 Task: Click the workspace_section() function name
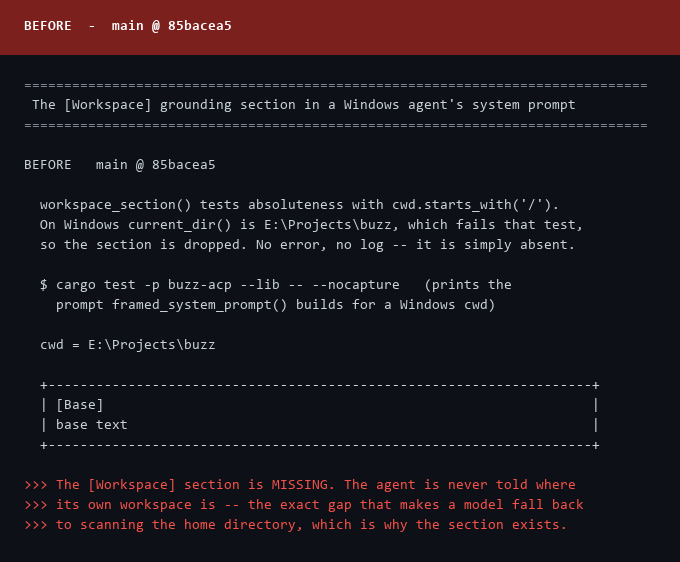click(x=115, y=205)
